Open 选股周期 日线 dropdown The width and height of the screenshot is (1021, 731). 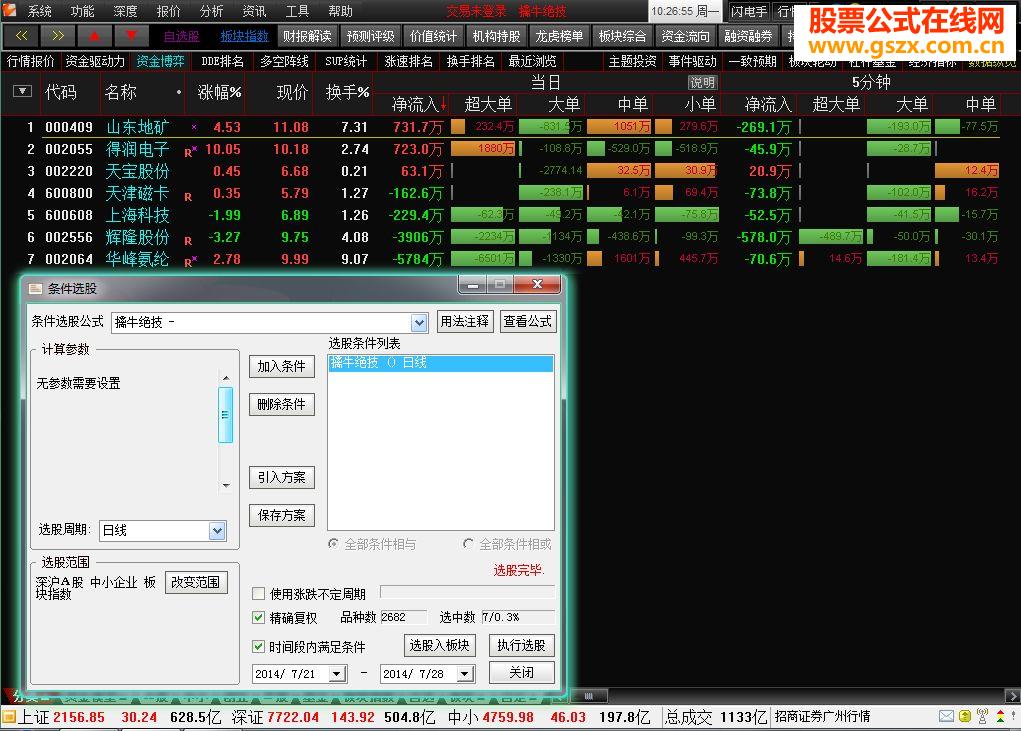(217, 531)
